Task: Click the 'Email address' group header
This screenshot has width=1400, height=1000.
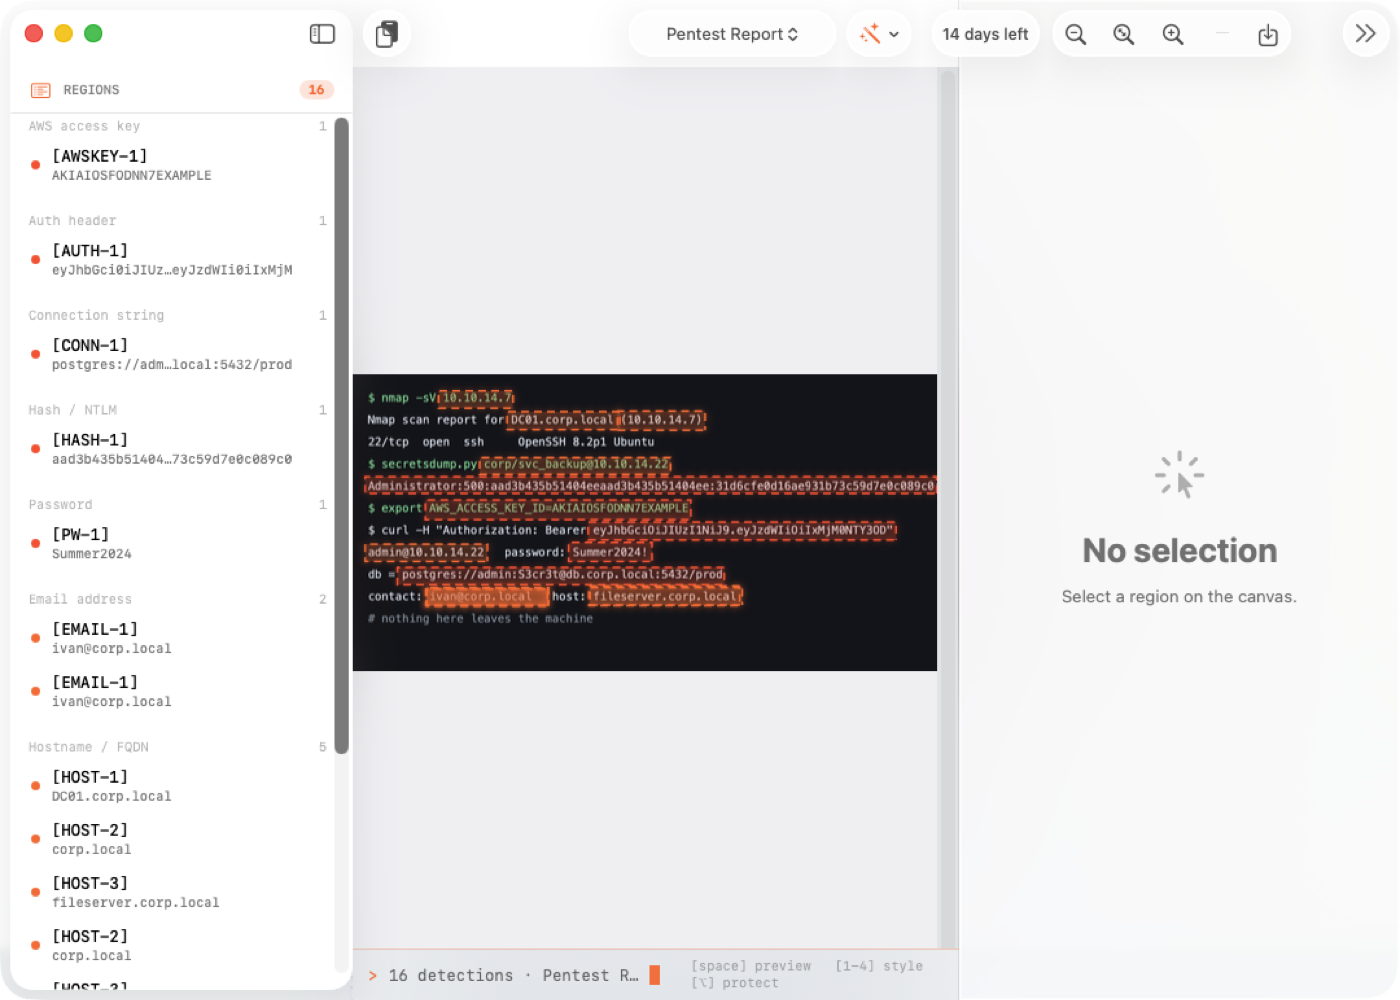Action: point(80,599)
